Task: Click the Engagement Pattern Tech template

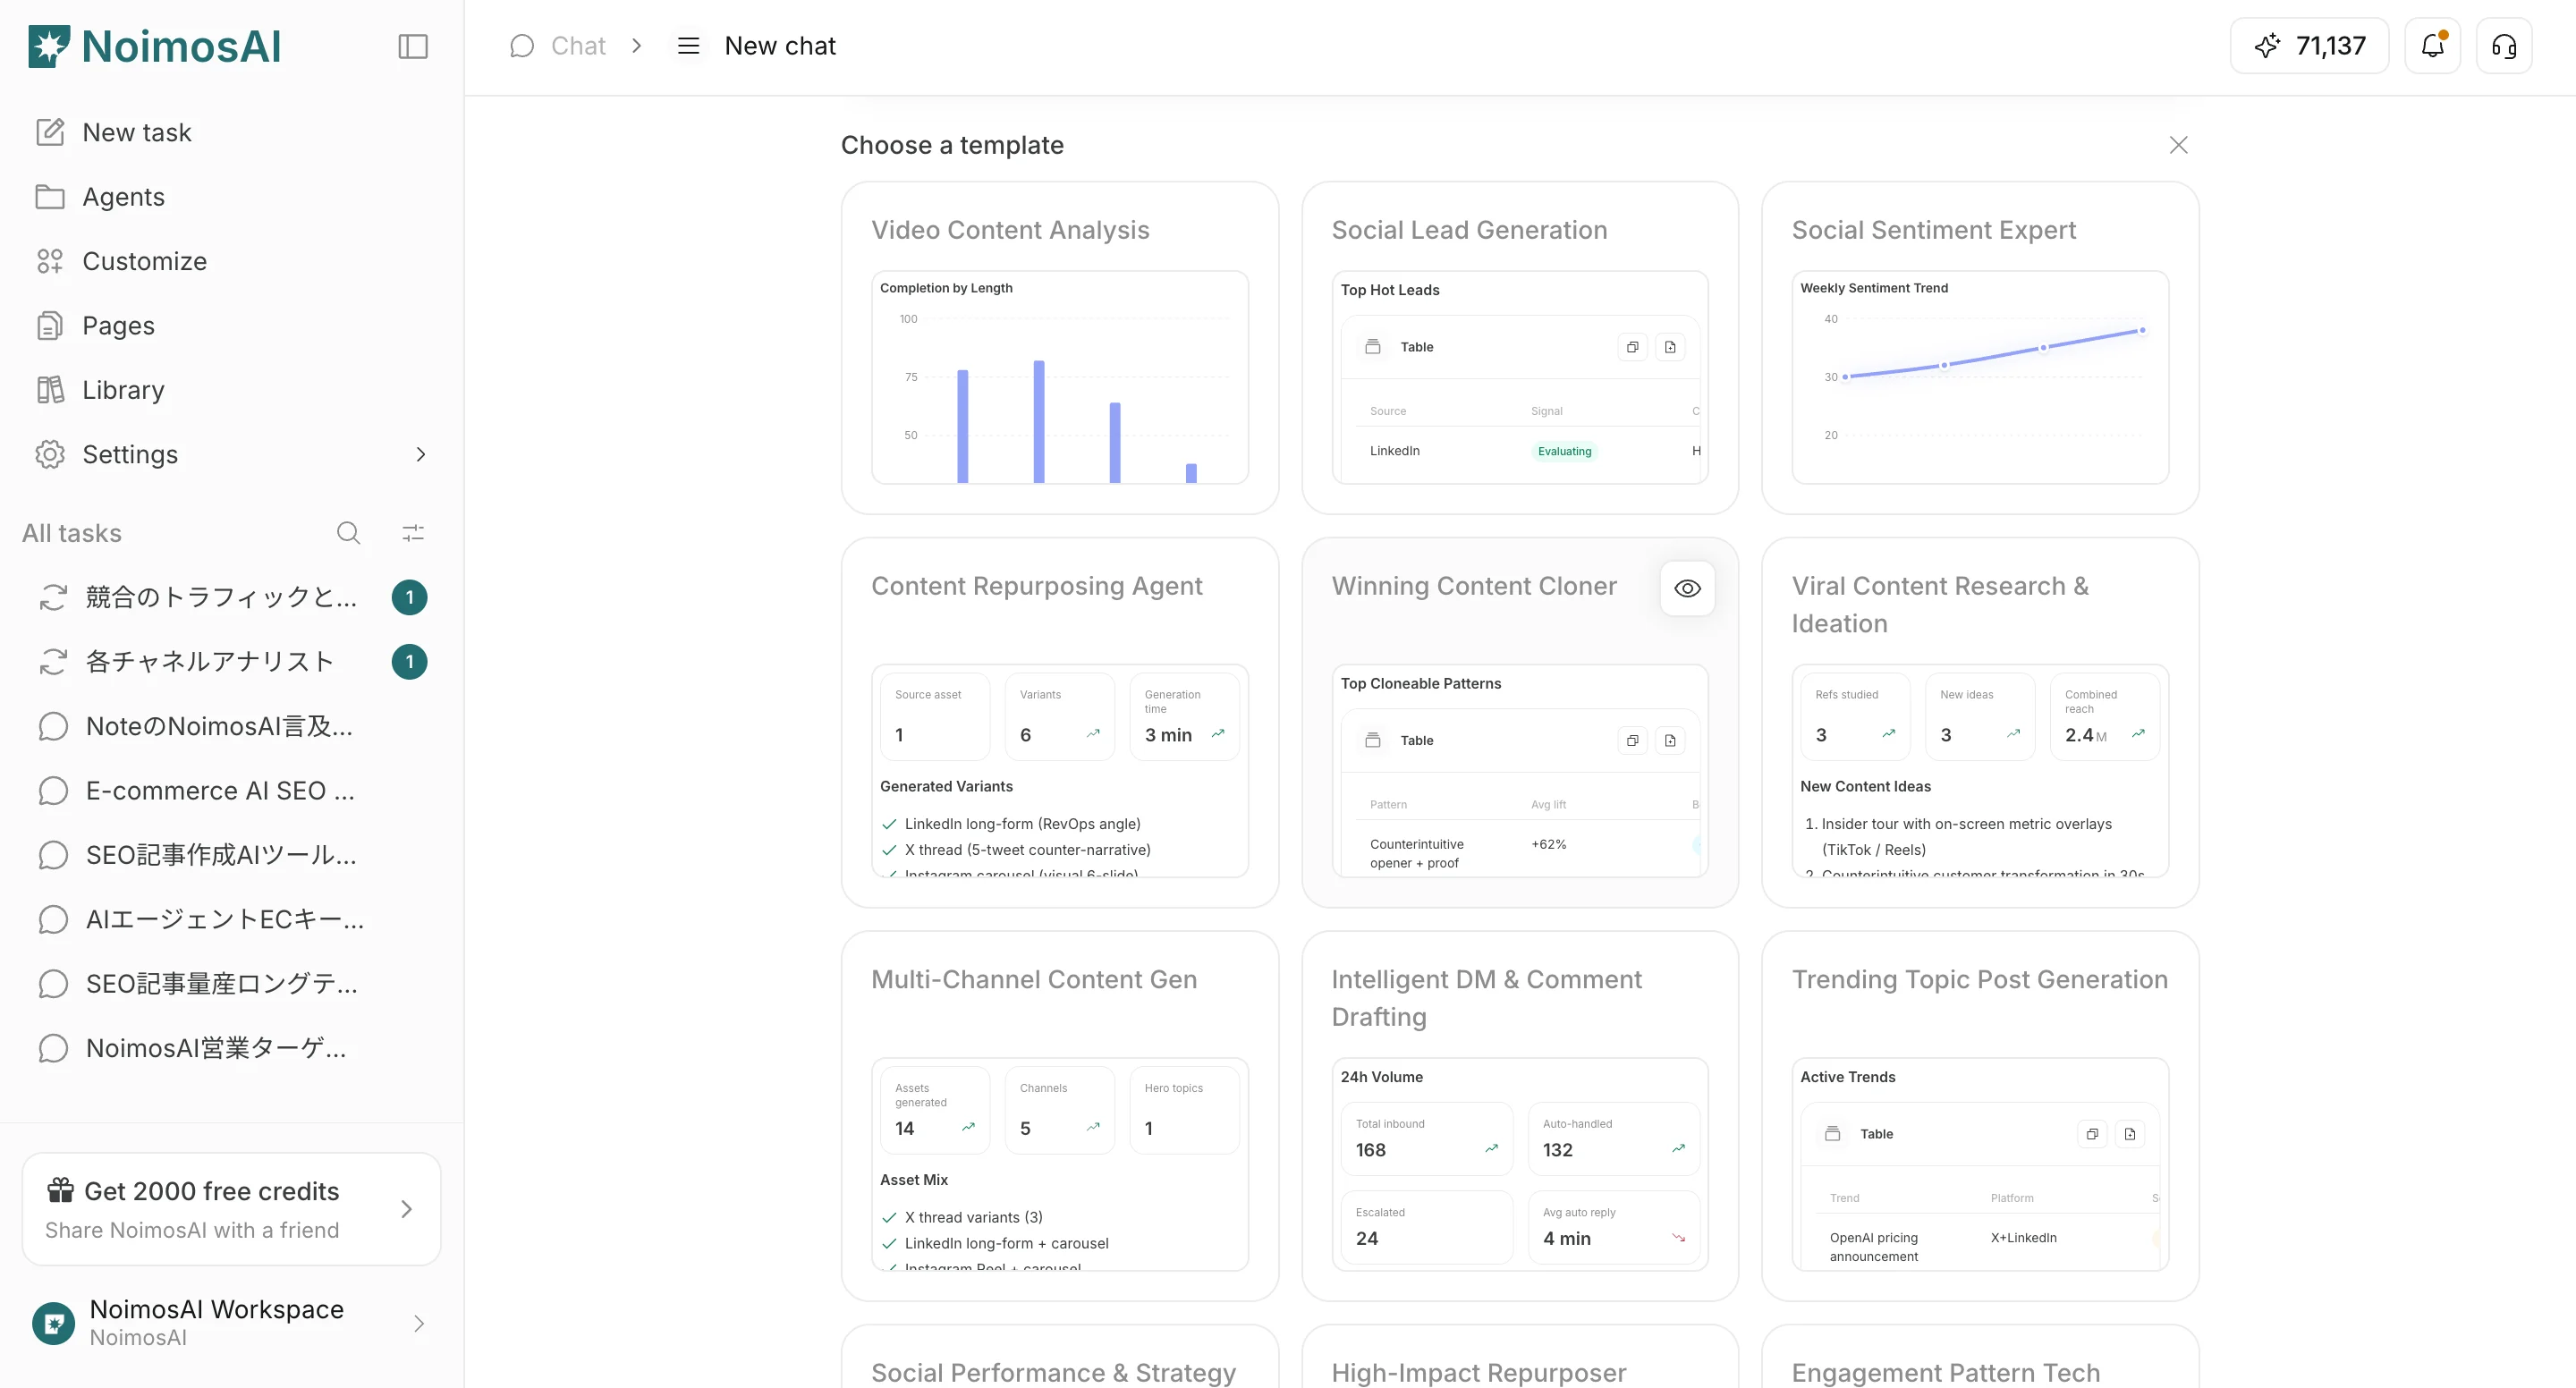Action: click(1980, 1357)
